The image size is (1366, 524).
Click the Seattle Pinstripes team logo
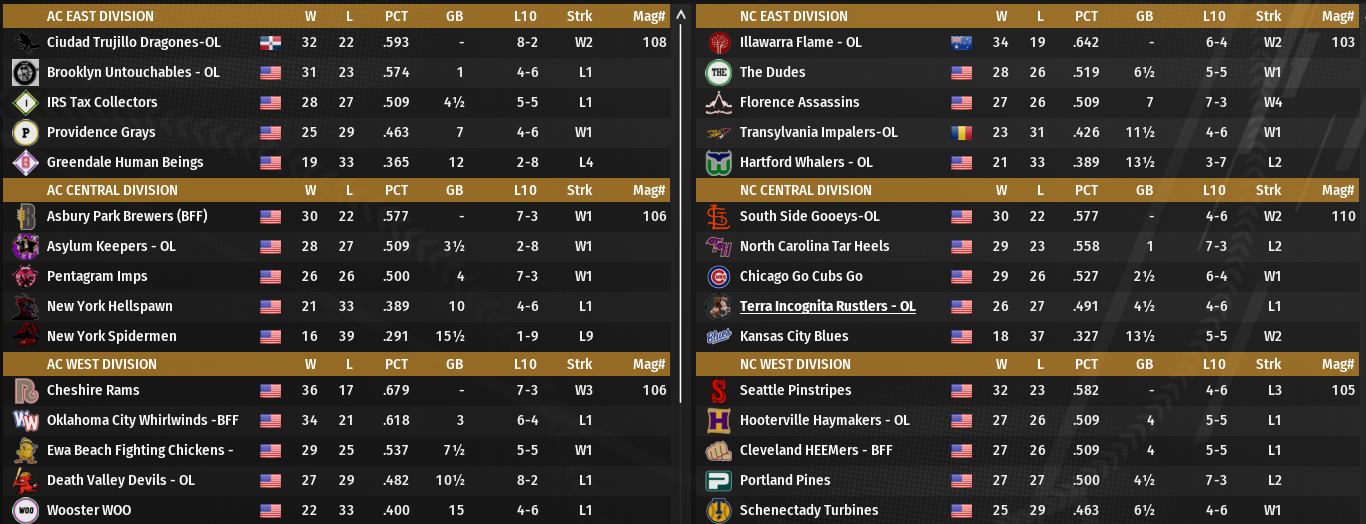(x=718, y=391)
